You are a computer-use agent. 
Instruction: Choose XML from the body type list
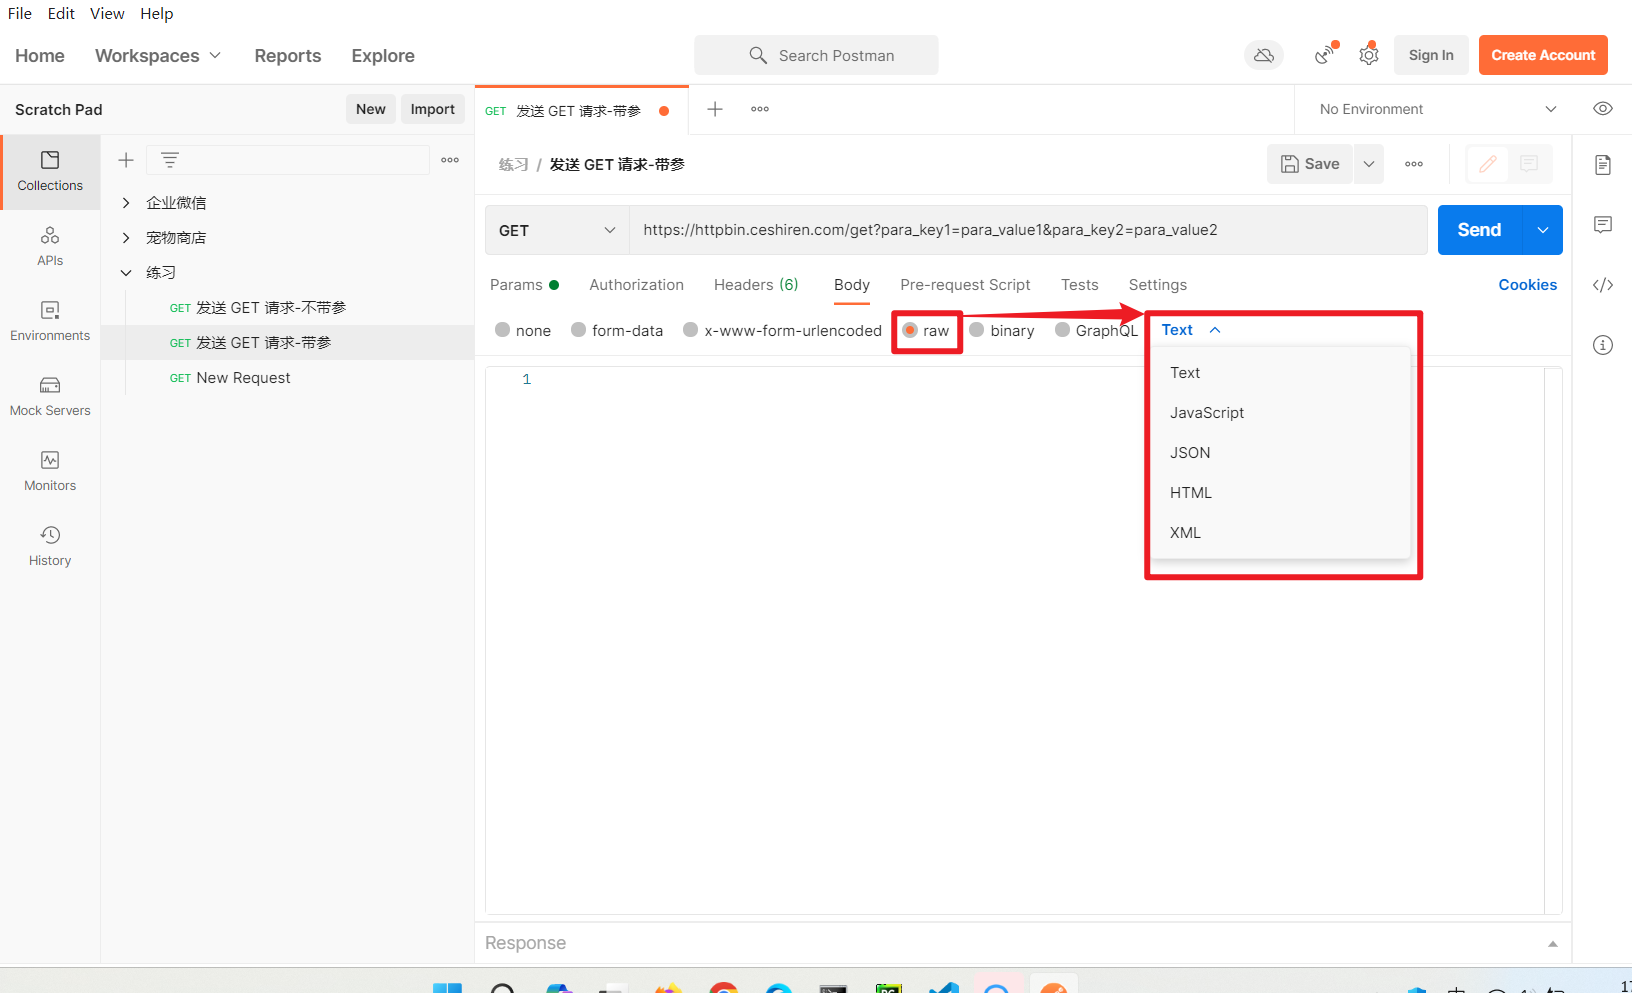pyautogui.click(x=1281, y=533)
